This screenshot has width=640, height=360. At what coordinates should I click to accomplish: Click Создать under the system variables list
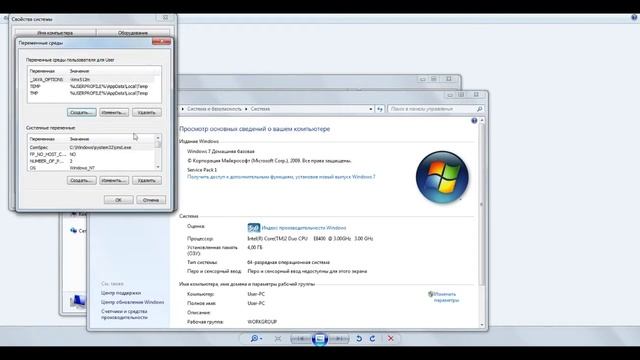click(82, 180)
